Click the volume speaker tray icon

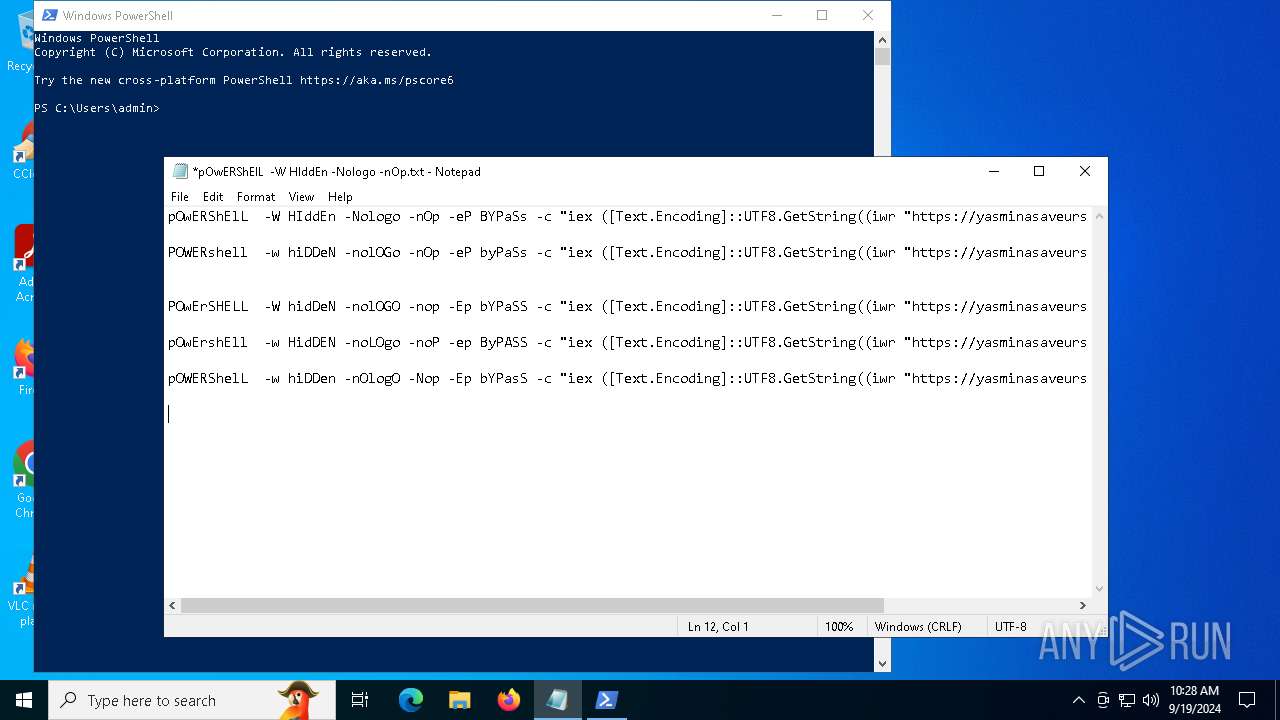click(1151, 700)
